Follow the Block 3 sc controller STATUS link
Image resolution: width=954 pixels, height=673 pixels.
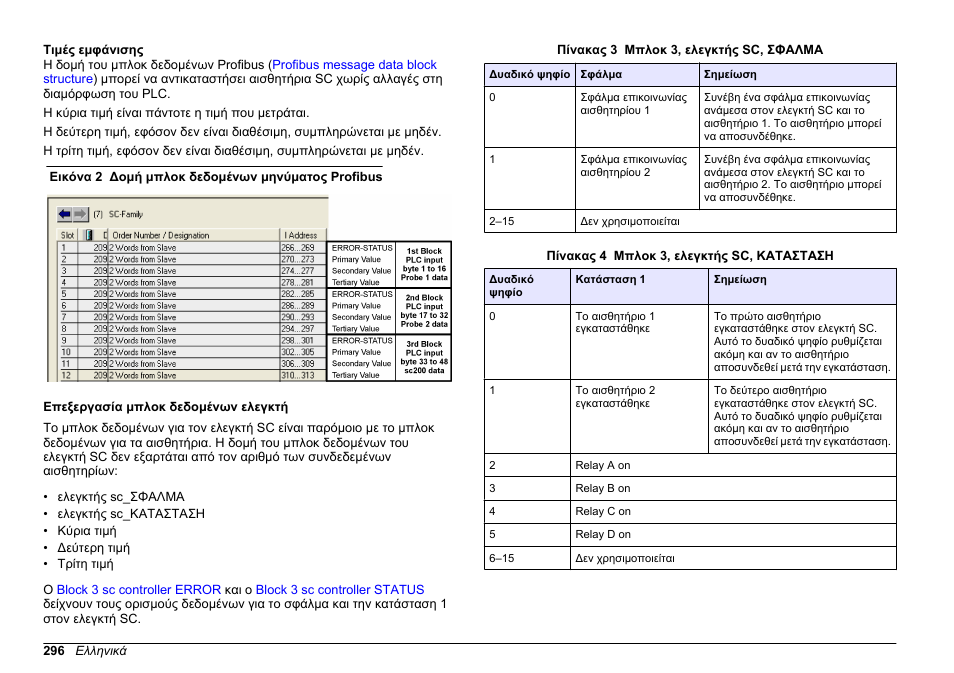coord(339,590)
